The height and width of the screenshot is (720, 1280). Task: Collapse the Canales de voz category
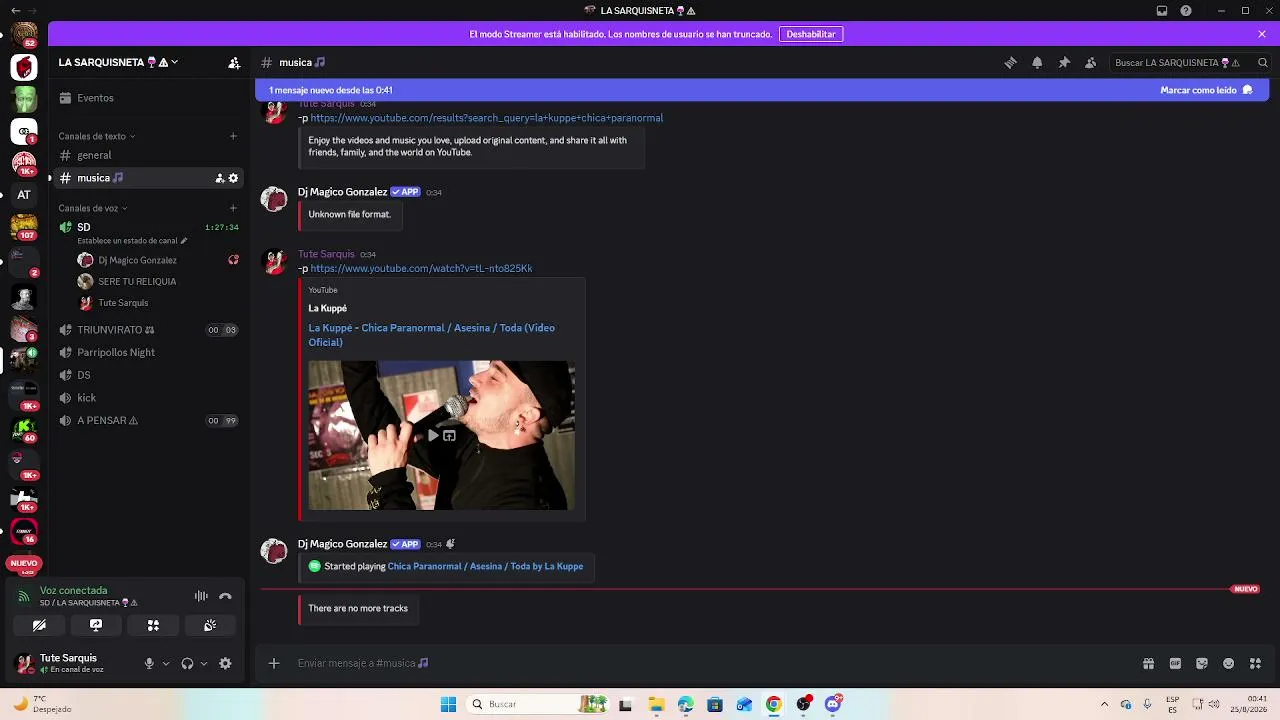point(92,208)
